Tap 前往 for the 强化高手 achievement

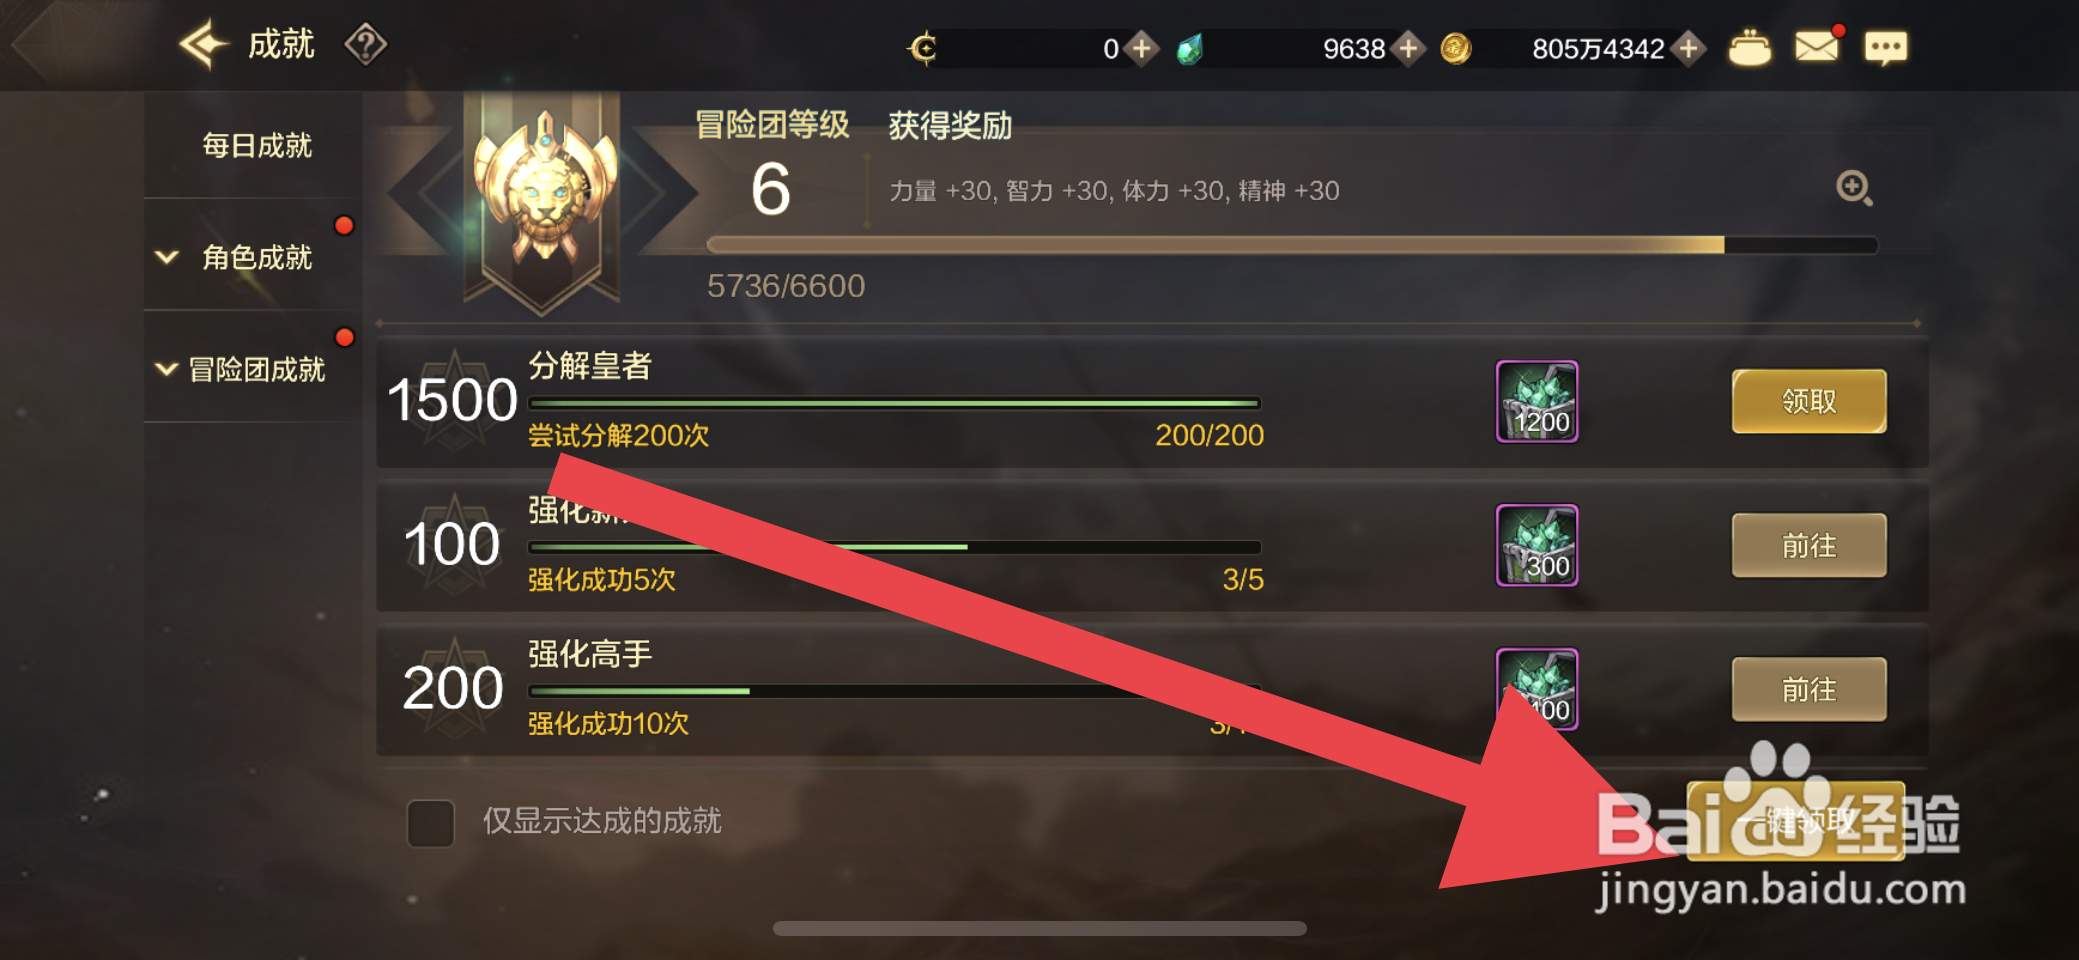1809,689
